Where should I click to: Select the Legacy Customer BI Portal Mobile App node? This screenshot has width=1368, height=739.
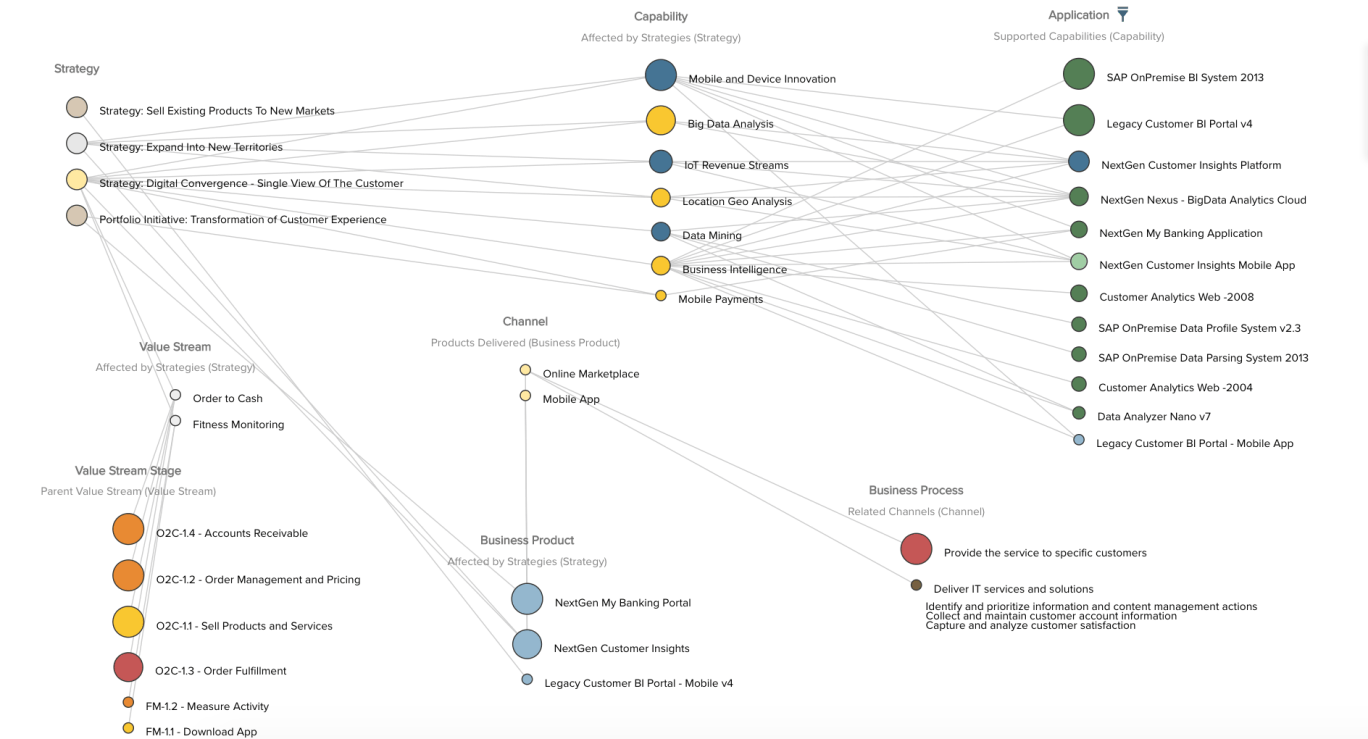tap(1079, 440)
